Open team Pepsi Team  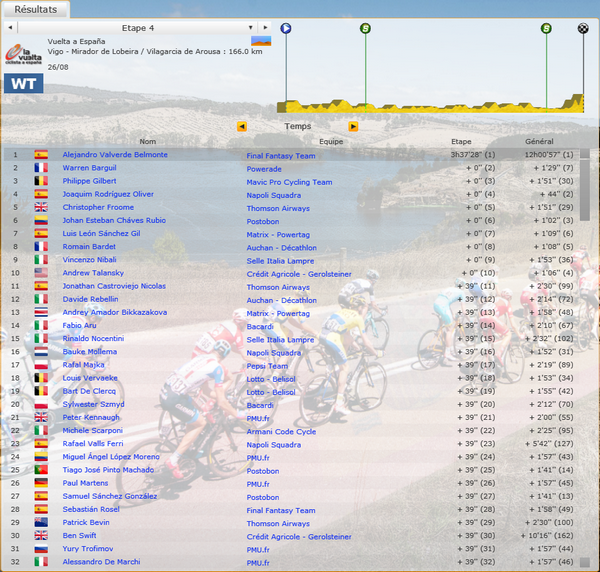coord(267,366)
